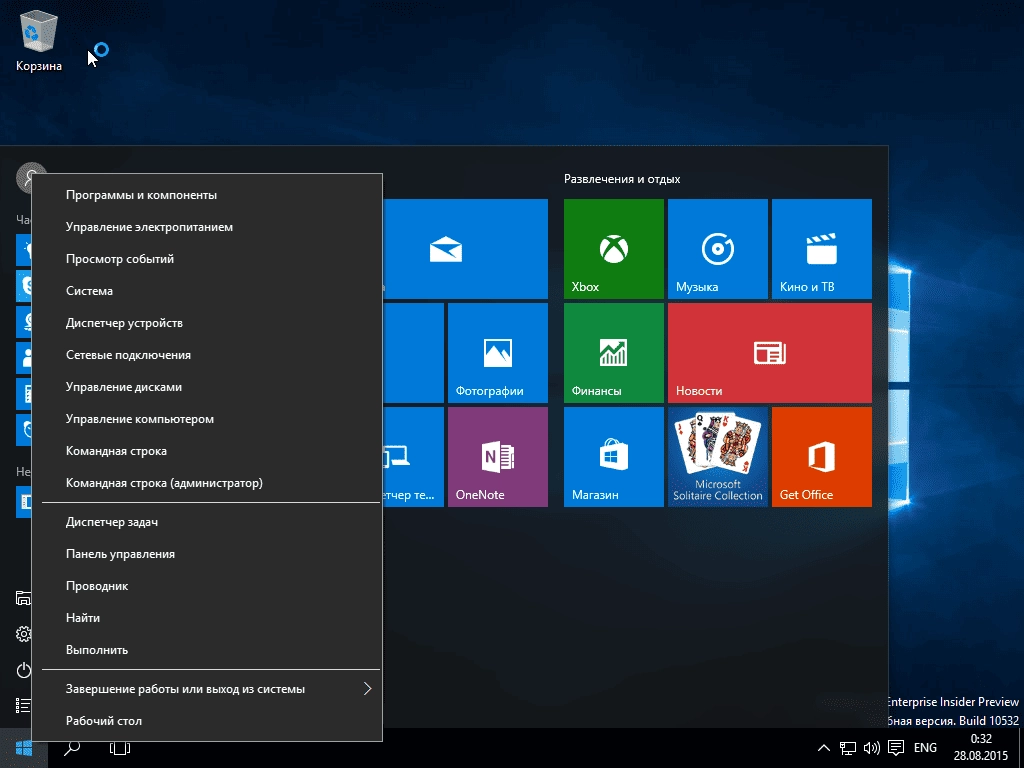The height and width of the screenshot is (768, 1024).
Task: Open All apps list icon in Start
Action: 23,705
